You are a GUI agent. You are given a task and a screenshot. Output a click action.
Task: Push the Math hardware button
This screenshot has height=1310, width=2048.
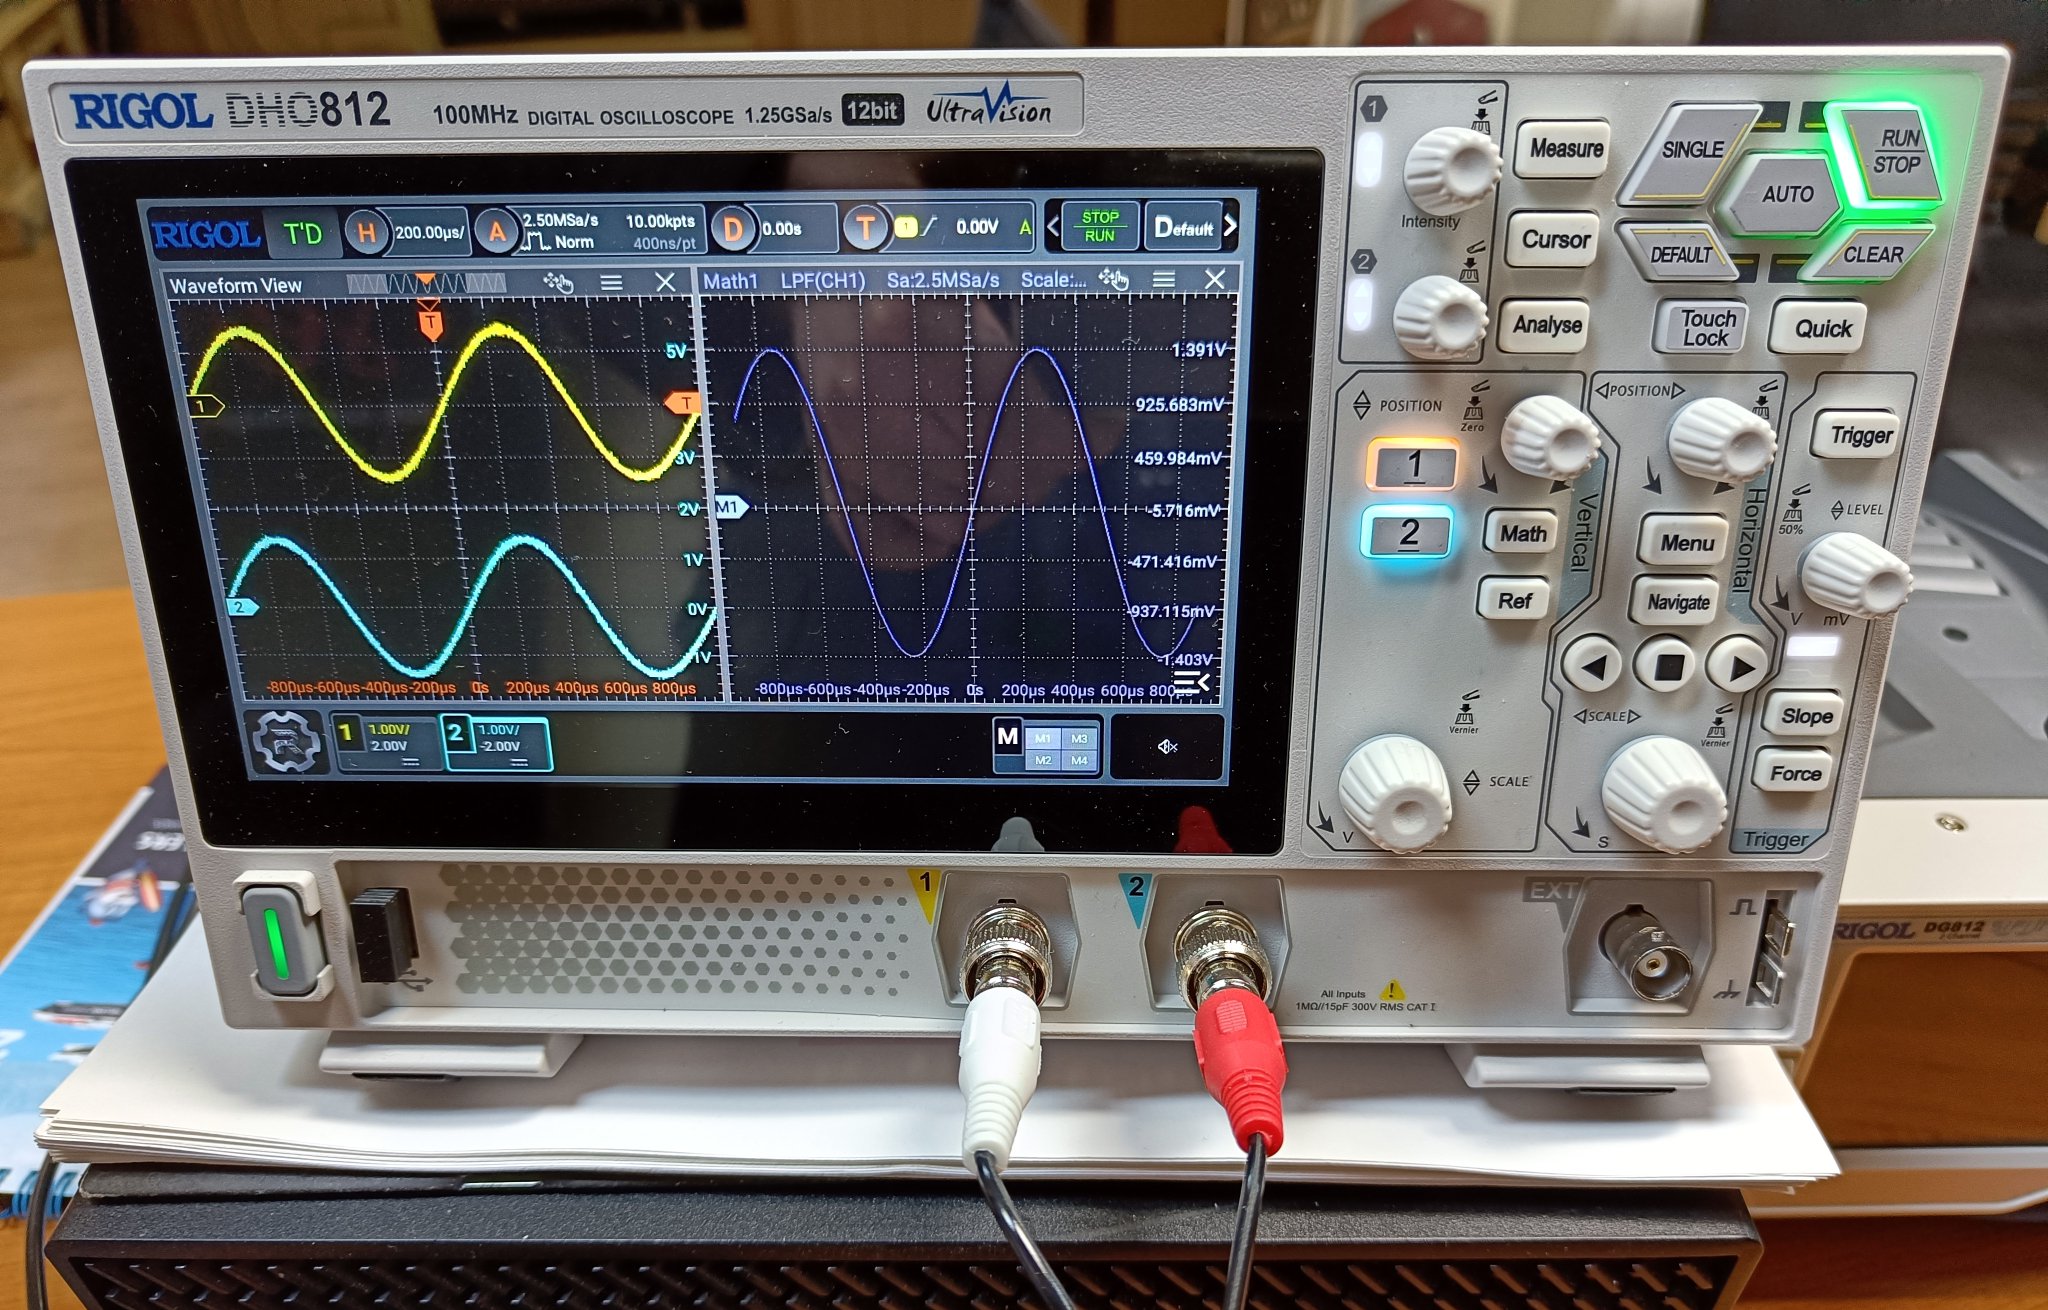[1520, 534]
